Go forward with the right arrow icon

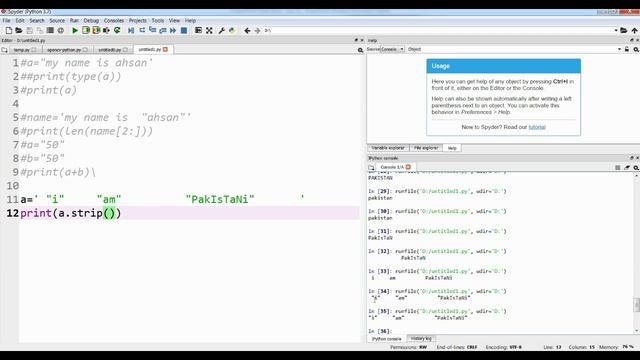(x=257, y=30)
